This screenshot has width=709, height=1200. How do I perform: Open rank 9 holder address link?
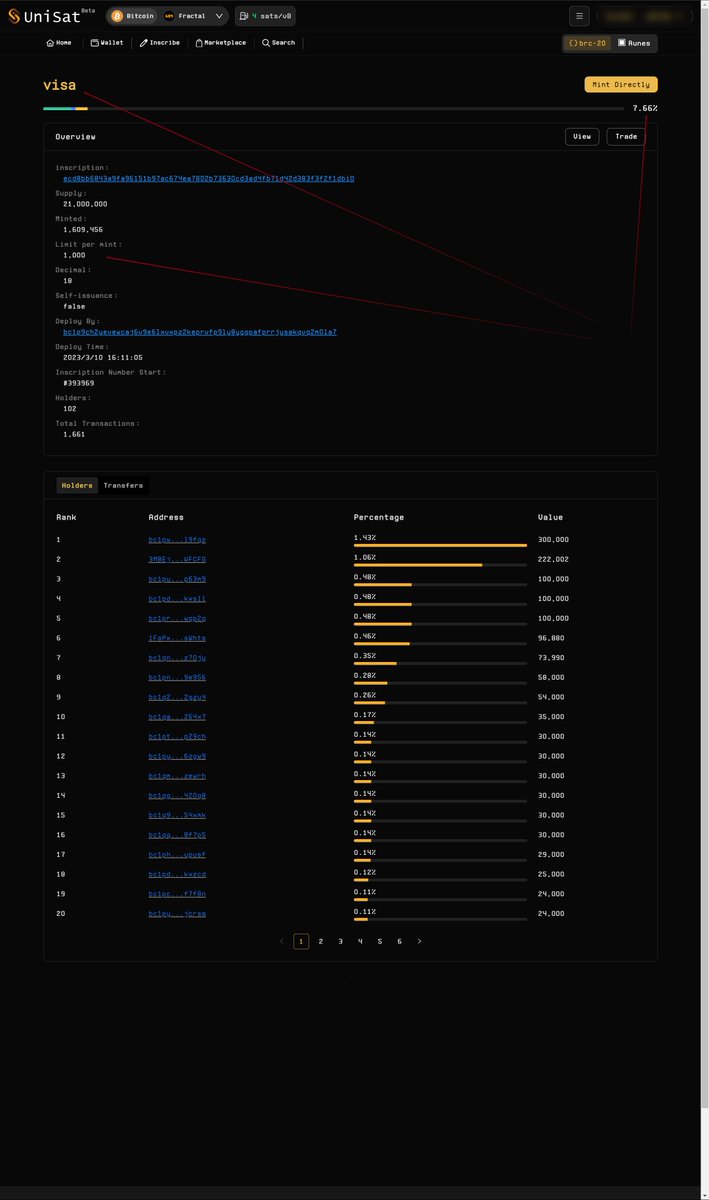click(177, 697)
